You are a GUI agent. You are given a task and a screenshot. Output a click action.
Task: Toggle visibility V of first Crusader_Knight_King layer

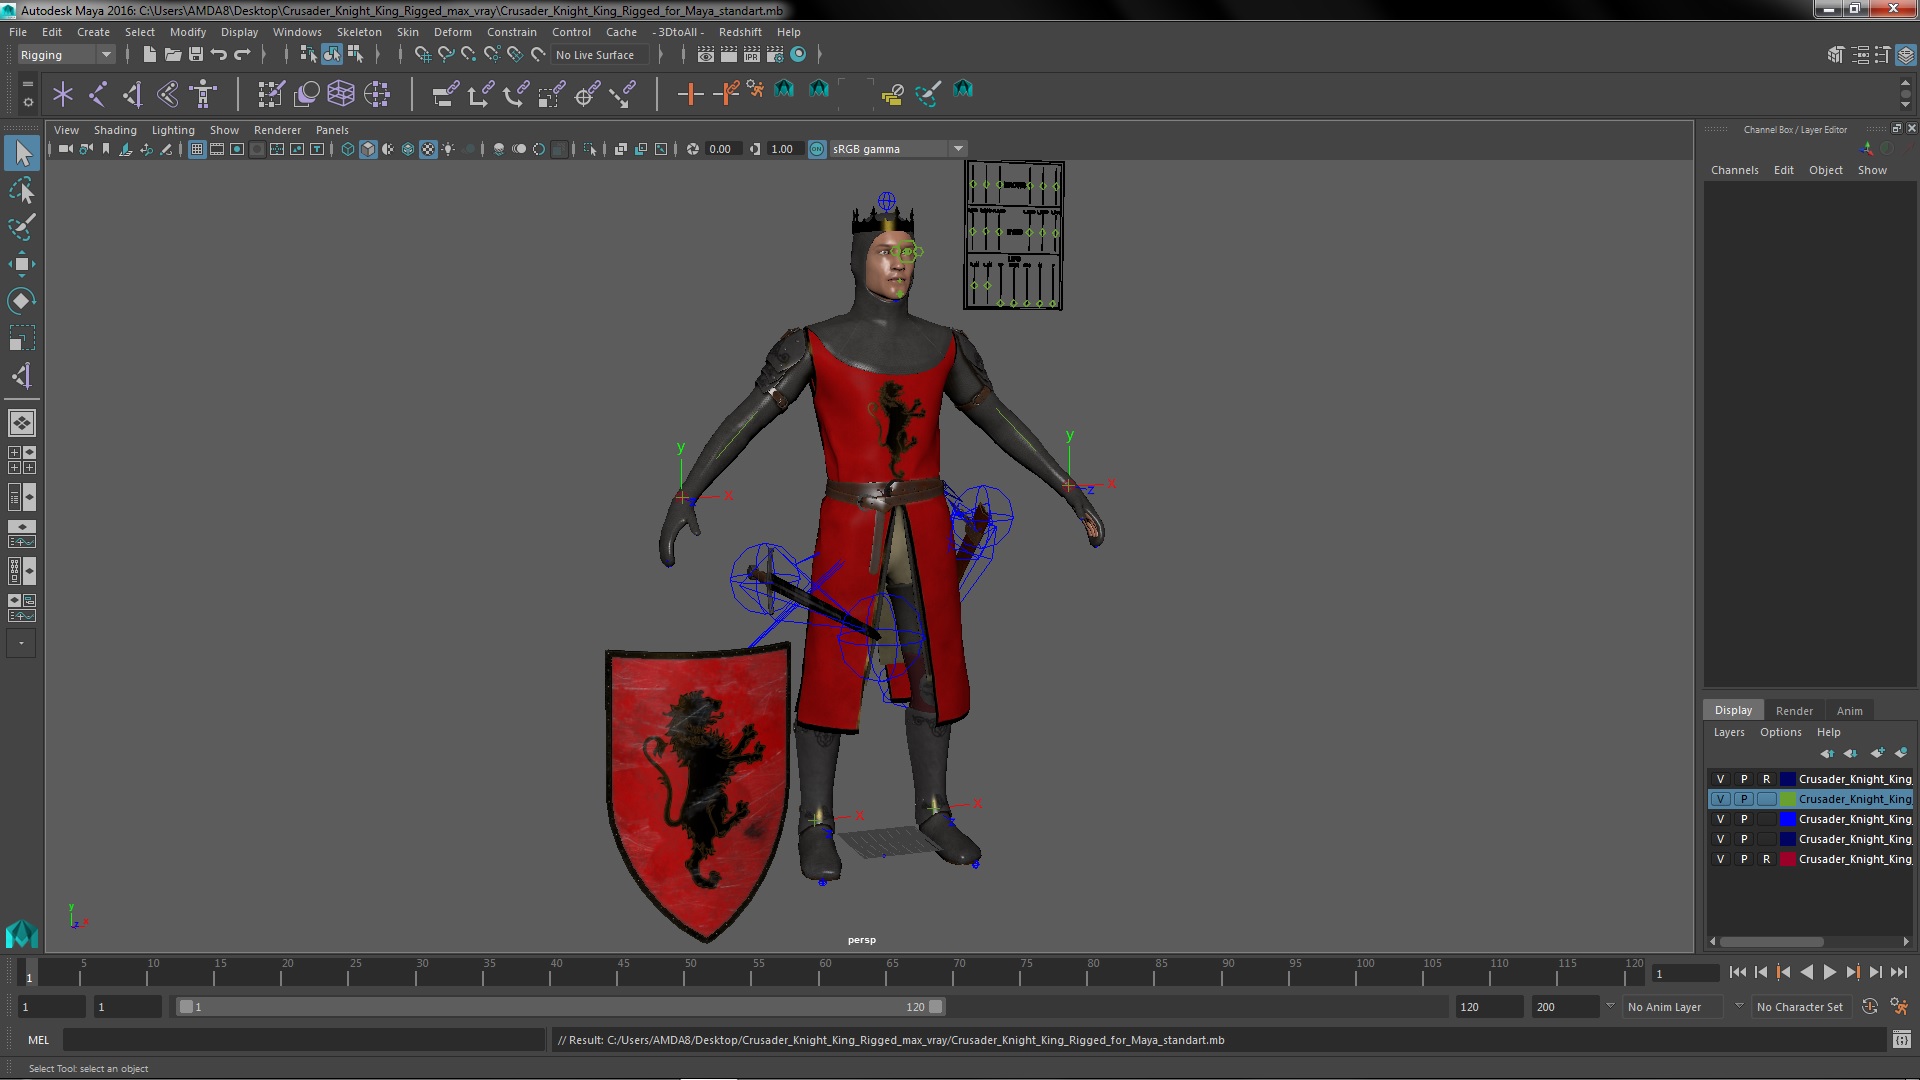[x=1720, y=779]
